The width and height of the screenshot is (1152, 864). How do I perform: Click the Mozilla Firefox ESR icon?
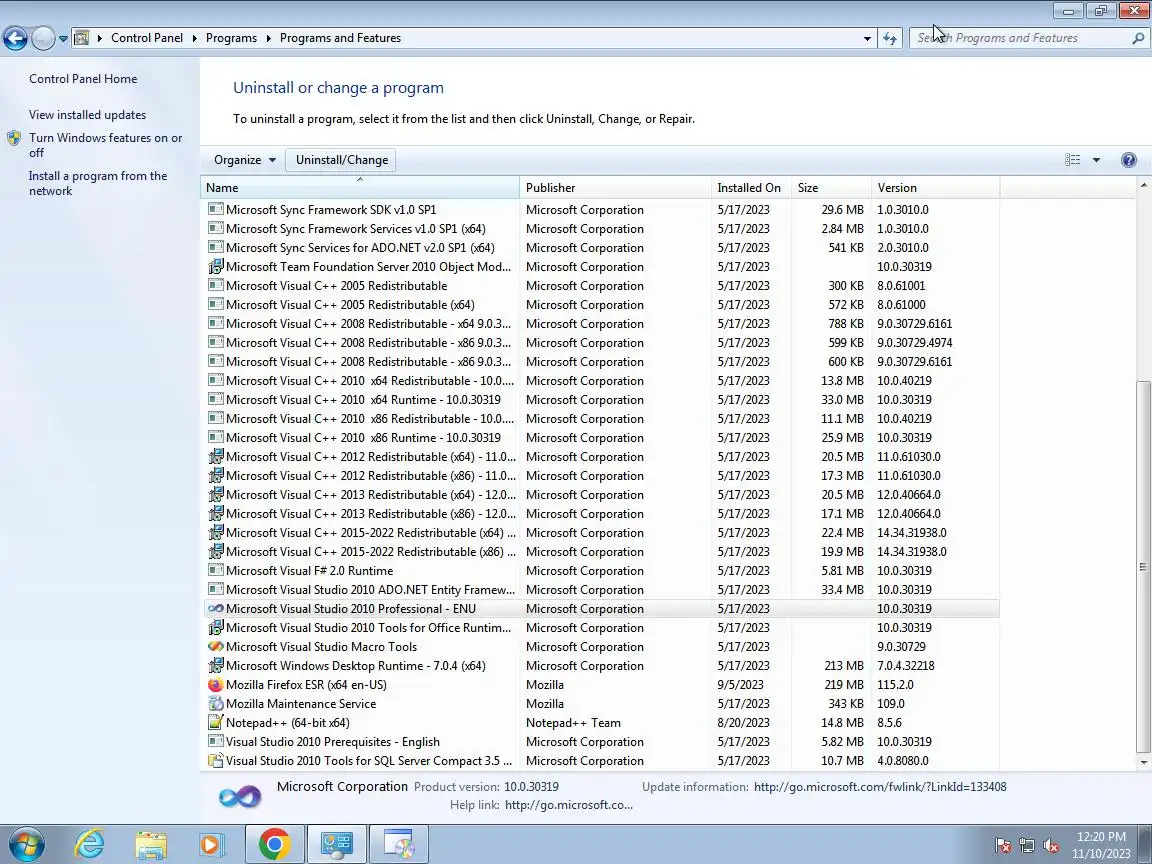click(215, 685)
